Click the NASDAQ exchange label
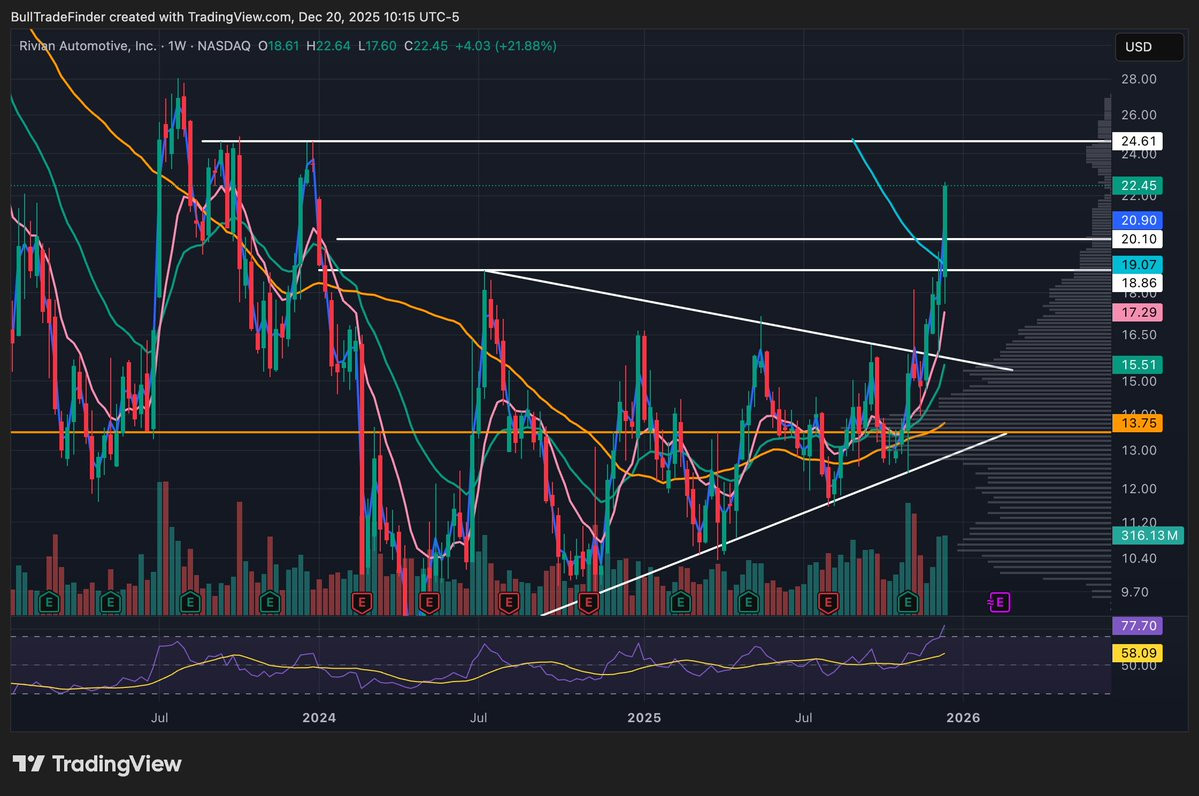The width and height of the screenshot is (1199, 796). pos(223,46)
